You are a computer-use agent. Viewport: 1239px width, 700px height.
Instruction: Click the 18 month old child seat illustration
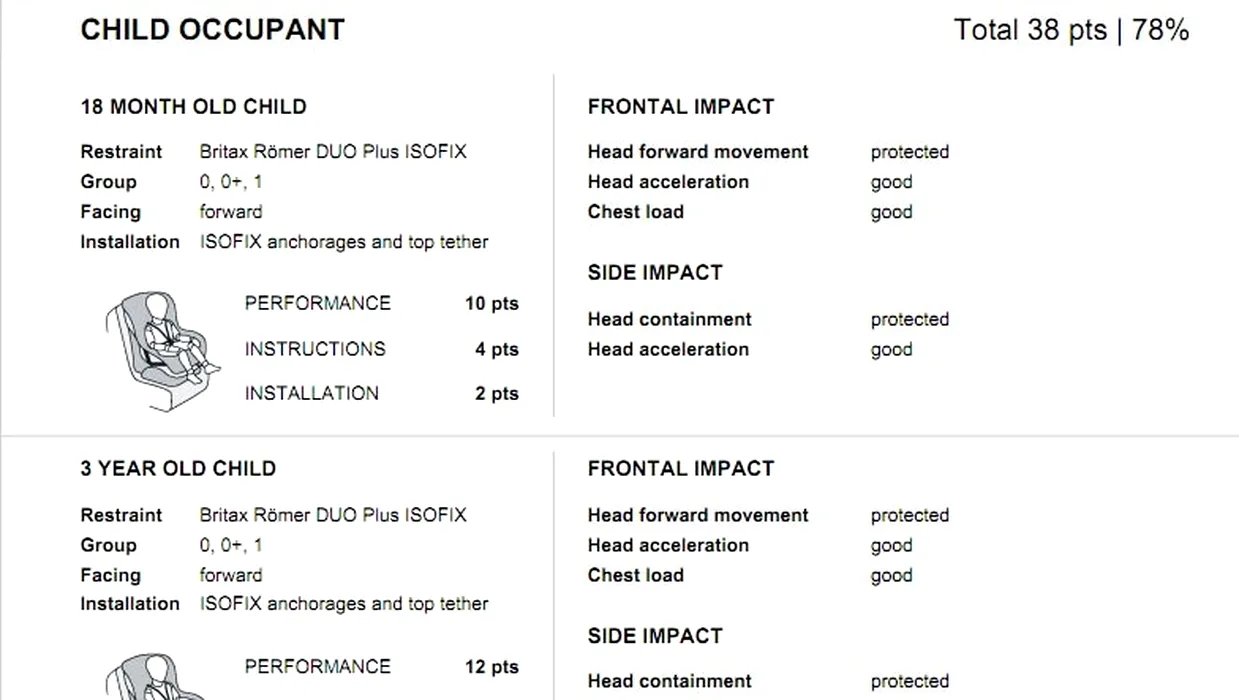pyautogui.click(x=160, y=350)
